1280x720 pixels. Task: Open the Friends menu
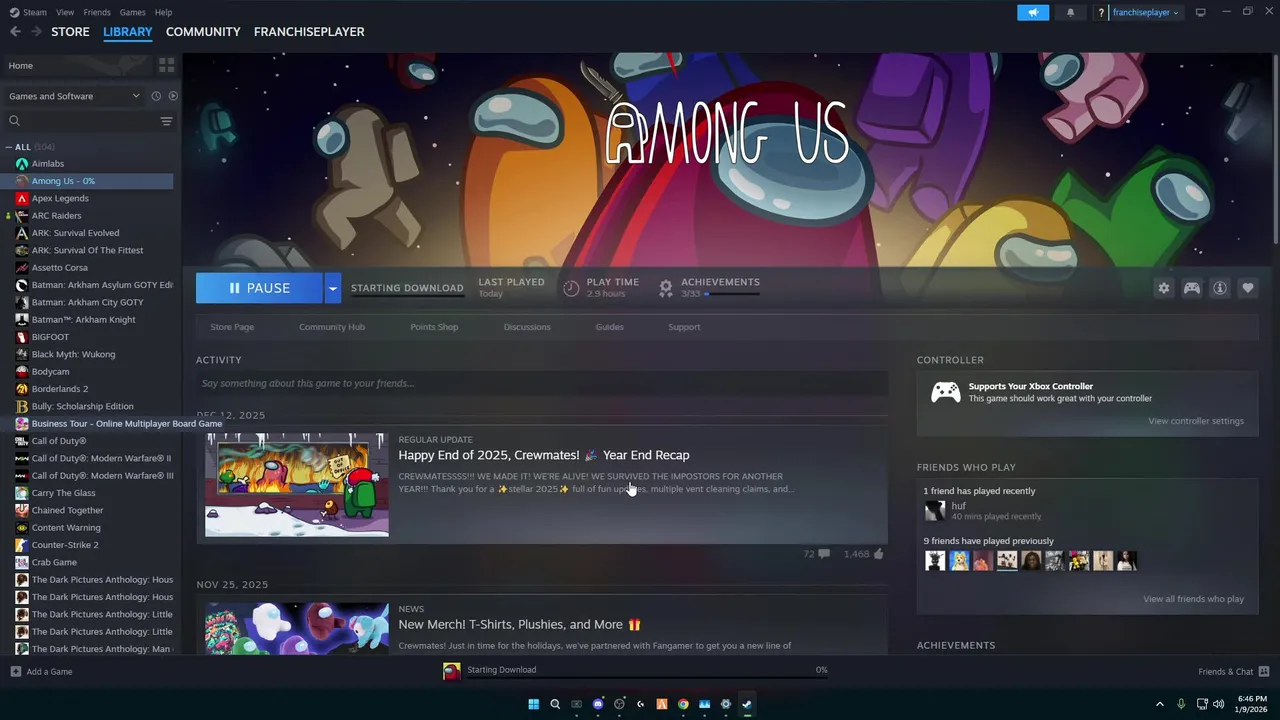pos(97,12)
